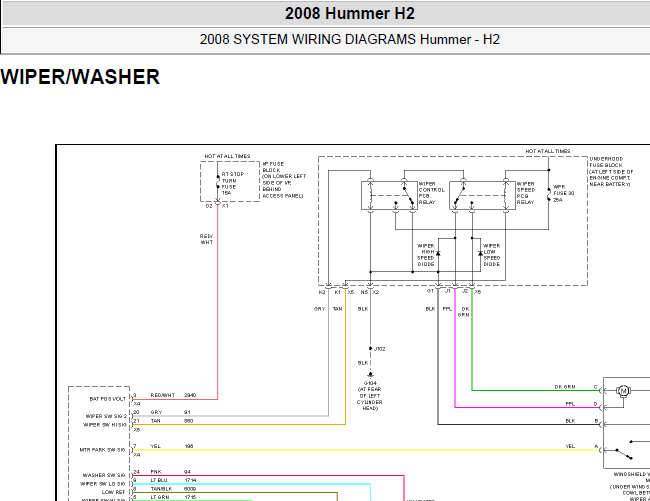Click the "YEL 196" circuit label
This screenshot has width=650, height=501.
click(x=172, y=446)
